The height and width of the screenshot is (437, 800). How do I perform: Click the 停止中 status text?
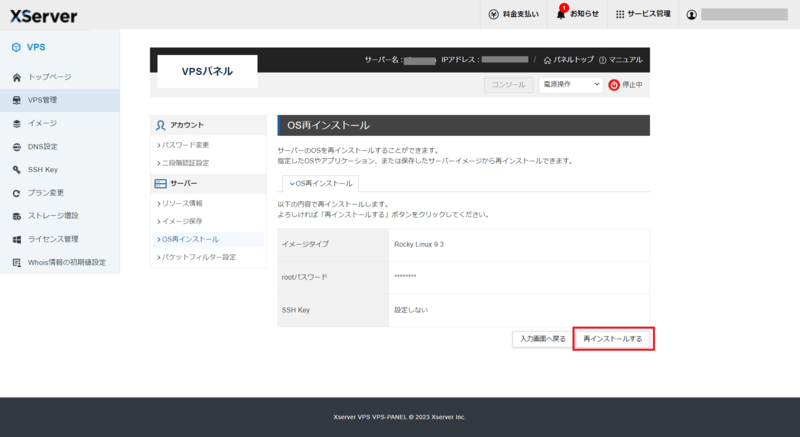tap(632, 85)
